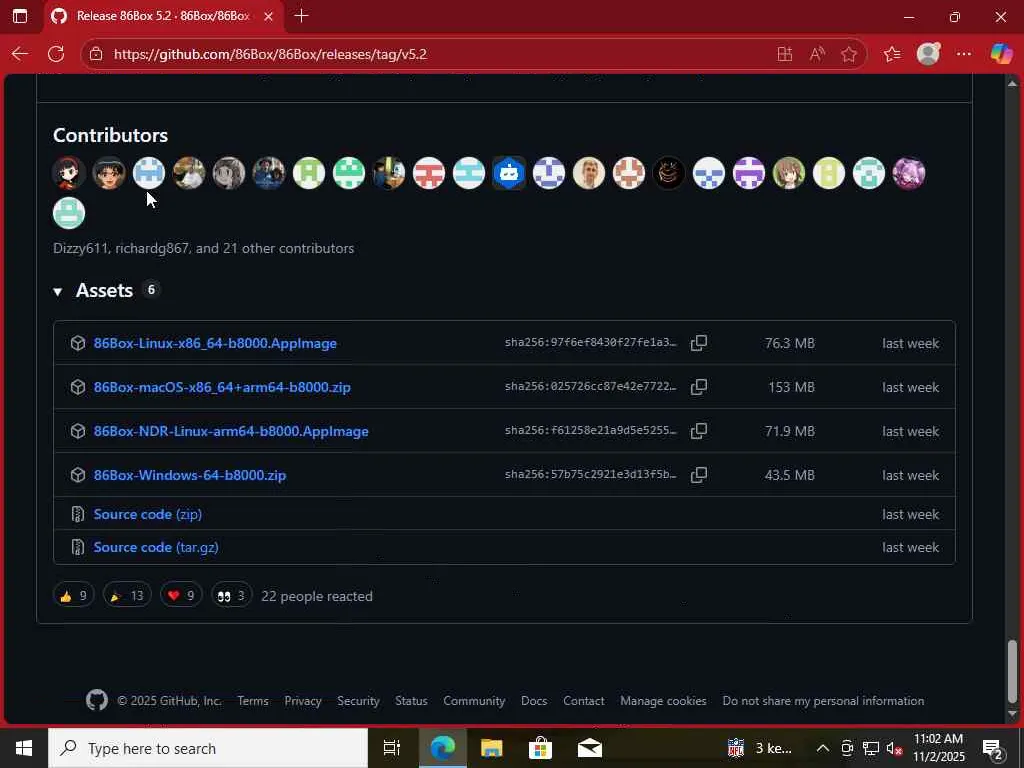Open File Explorer from the taskbar

tap(491, 748)
